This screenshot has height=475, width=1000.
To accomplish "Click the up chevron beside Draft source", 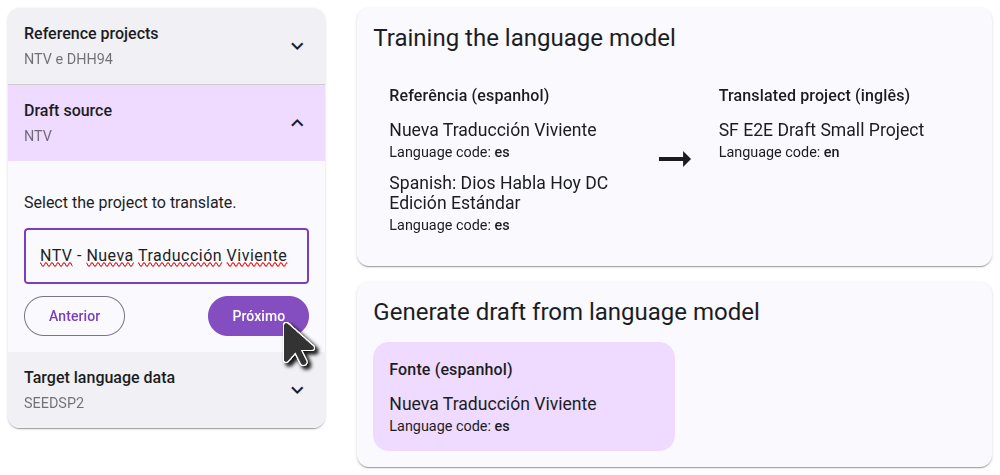I will tap(297, 123).
